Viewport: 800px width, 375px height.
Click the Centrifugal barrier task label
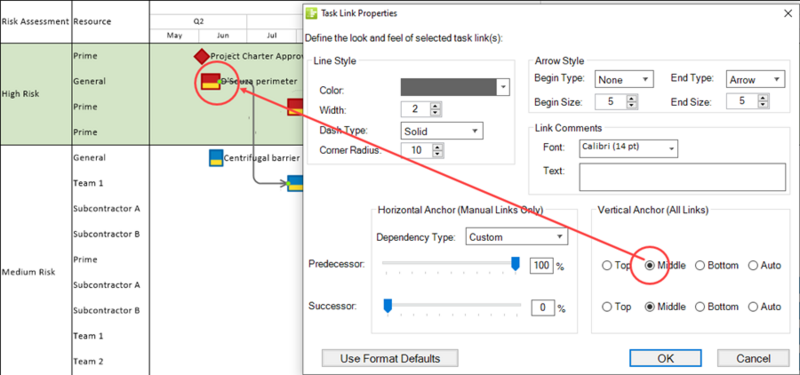pyautogui.click(x=262, y=158)
